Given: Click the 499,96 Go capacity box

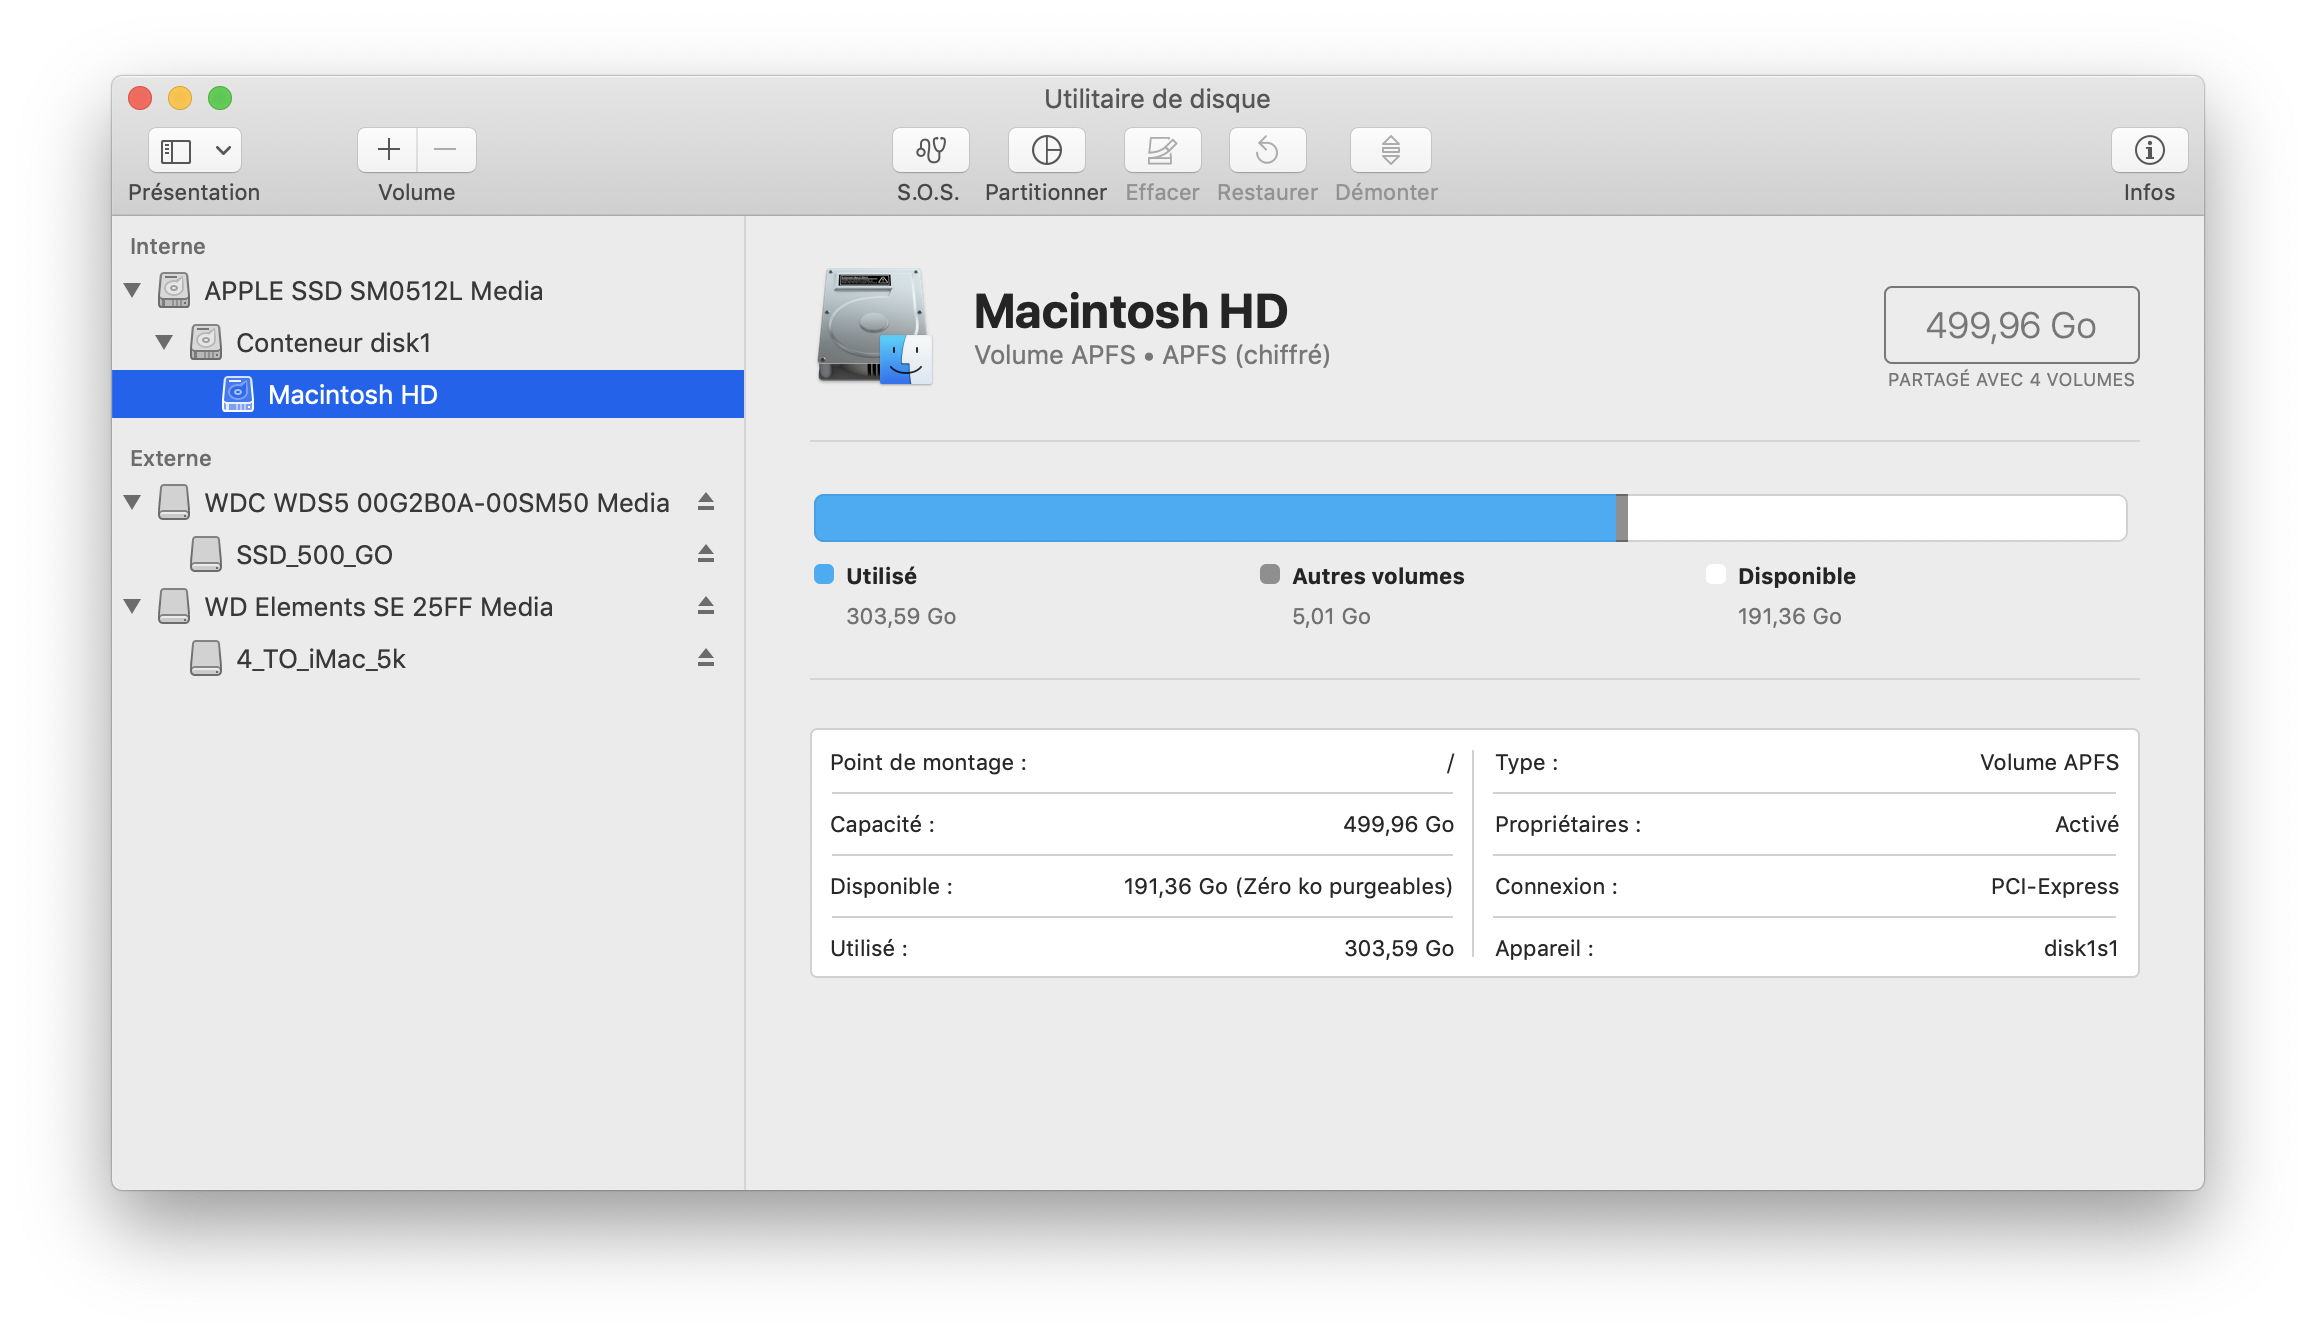Looking at the screenshot, I should tap(2010, 325).
